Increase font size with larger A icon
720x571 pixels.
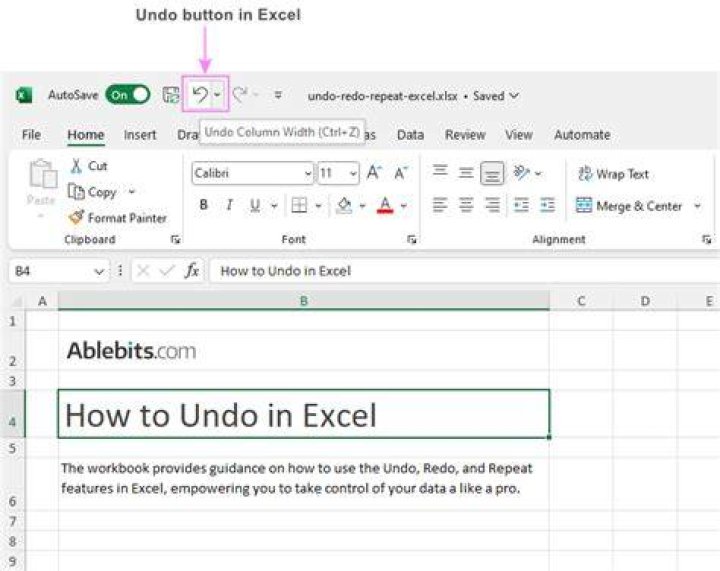374,173
